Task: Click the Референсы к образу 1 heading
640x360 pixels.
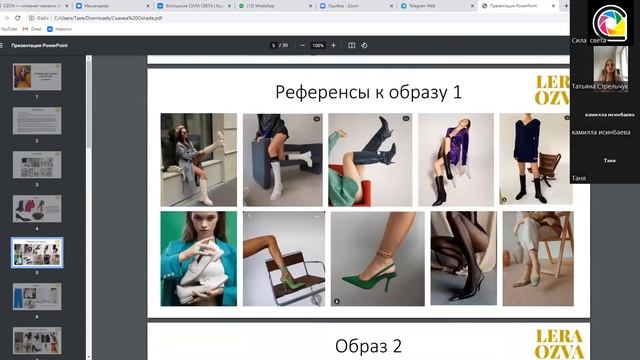Action: pos(369,92)
